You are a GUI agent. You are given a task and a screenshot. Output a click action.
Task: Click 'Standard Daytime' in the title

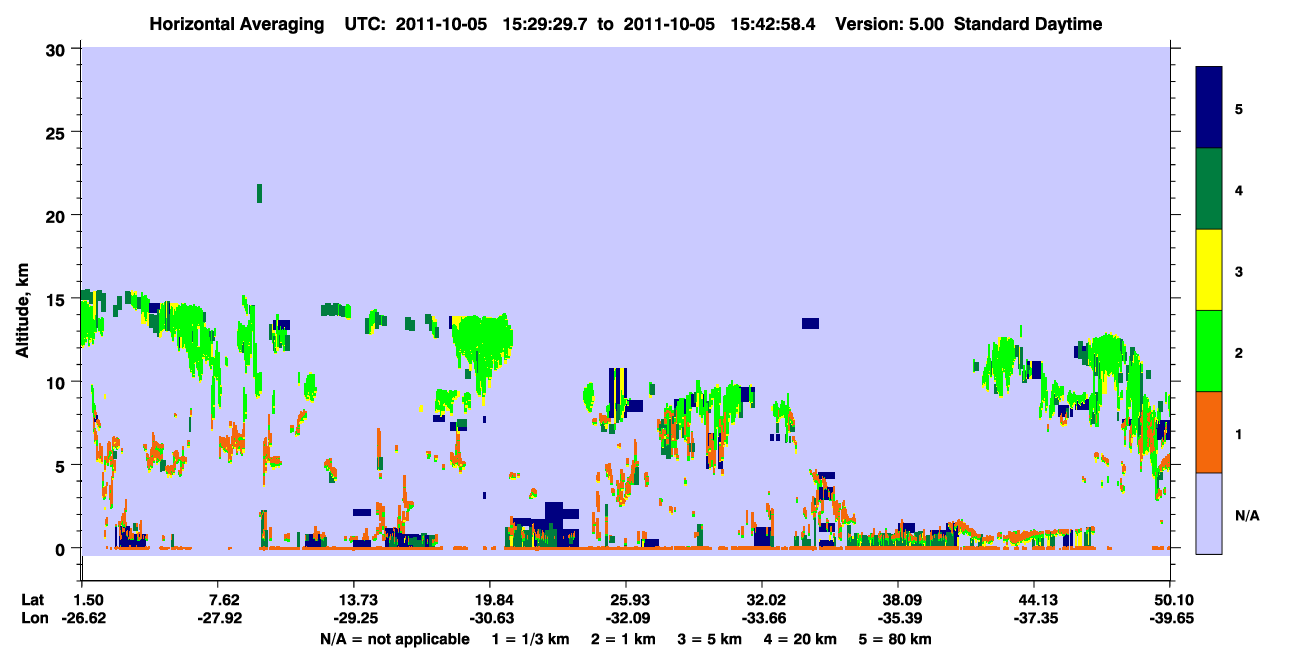1028,24
